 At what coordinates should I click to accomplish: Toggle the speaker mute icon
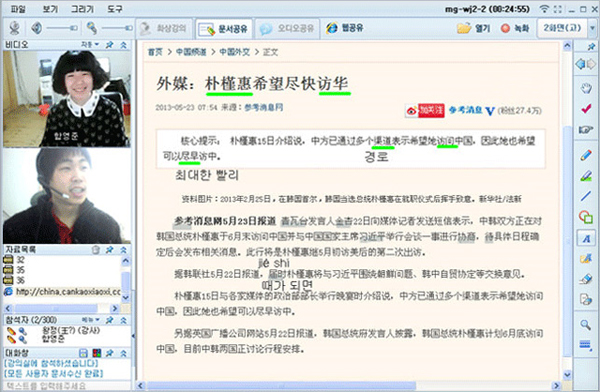37,28
